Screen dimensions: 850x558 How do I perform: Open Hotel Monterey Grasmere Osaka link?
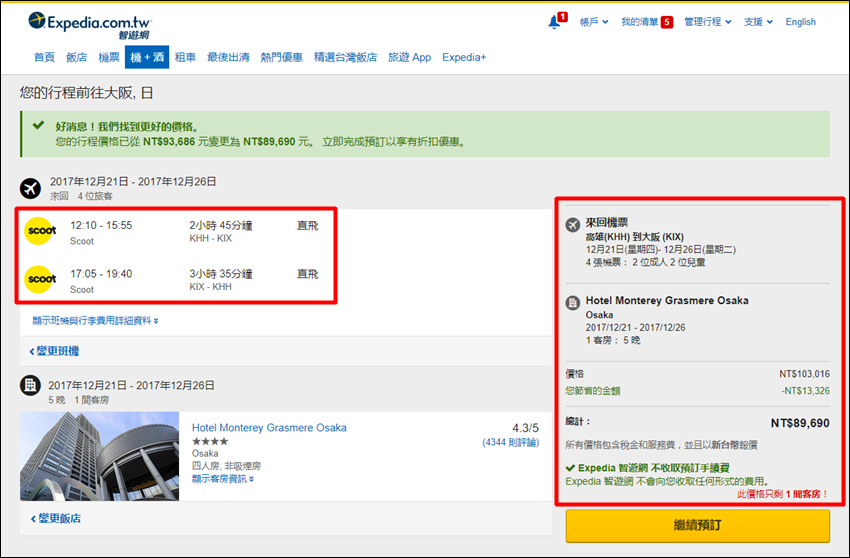point(269,428)
